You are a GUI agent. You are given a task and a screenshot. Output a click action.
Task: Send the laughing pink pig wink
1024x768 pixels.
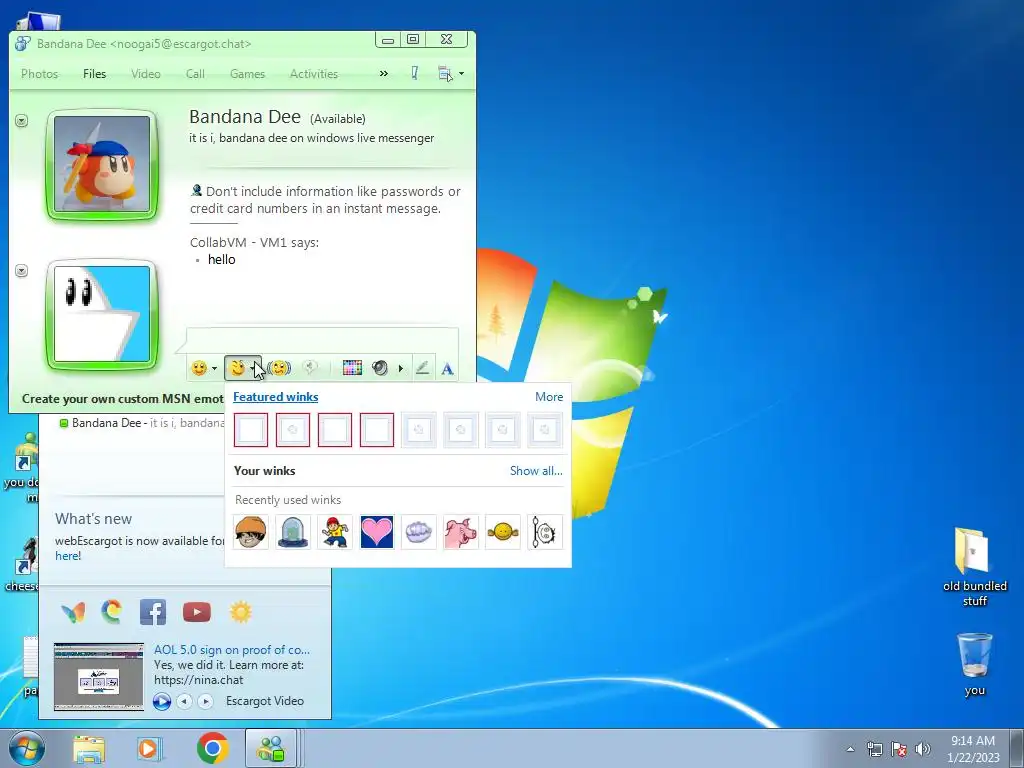click(460, 532)
